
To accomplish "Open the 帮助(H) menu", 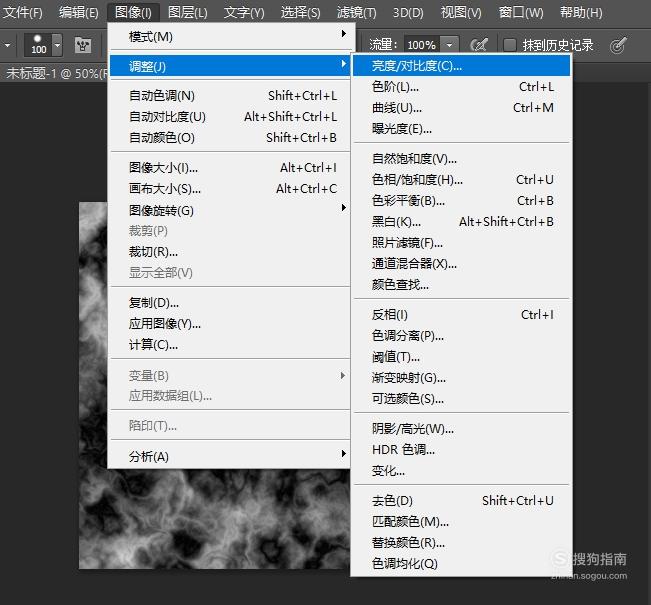I will click(581, 12).
